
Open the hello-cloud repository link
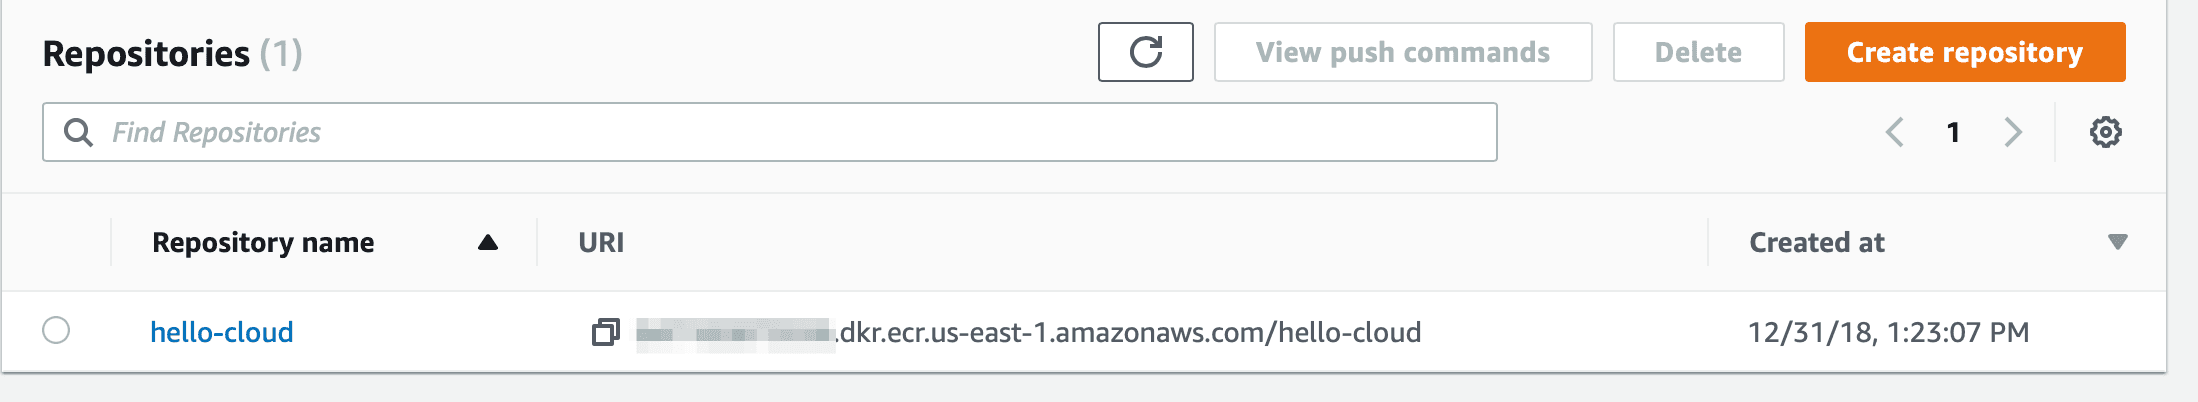[222, 332]
